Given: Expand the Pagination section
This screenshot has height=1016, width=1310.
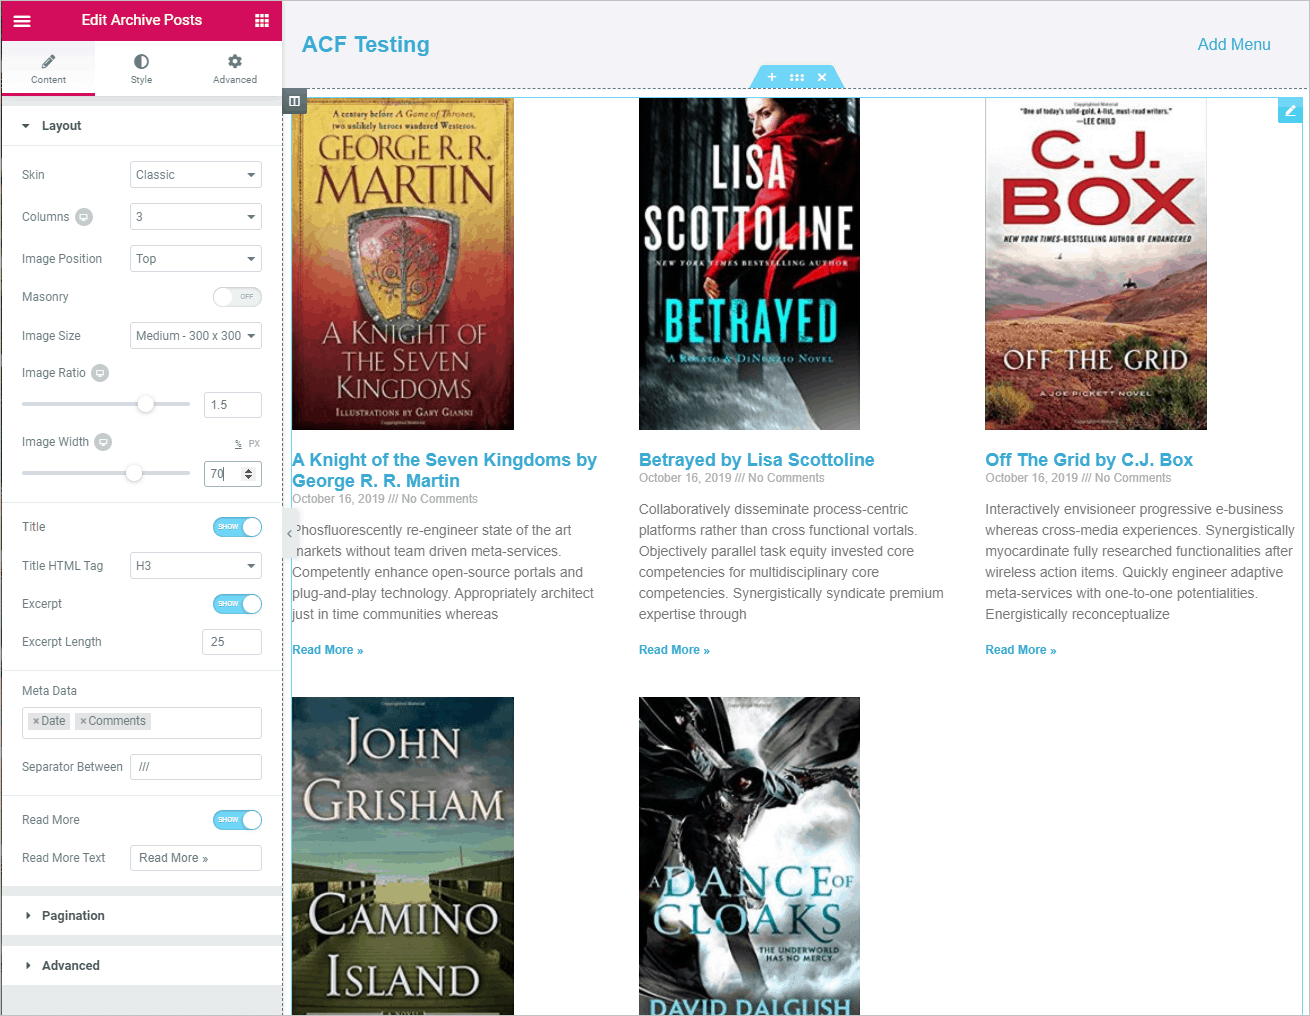Looking at the screenshot, I should [142, 916].
